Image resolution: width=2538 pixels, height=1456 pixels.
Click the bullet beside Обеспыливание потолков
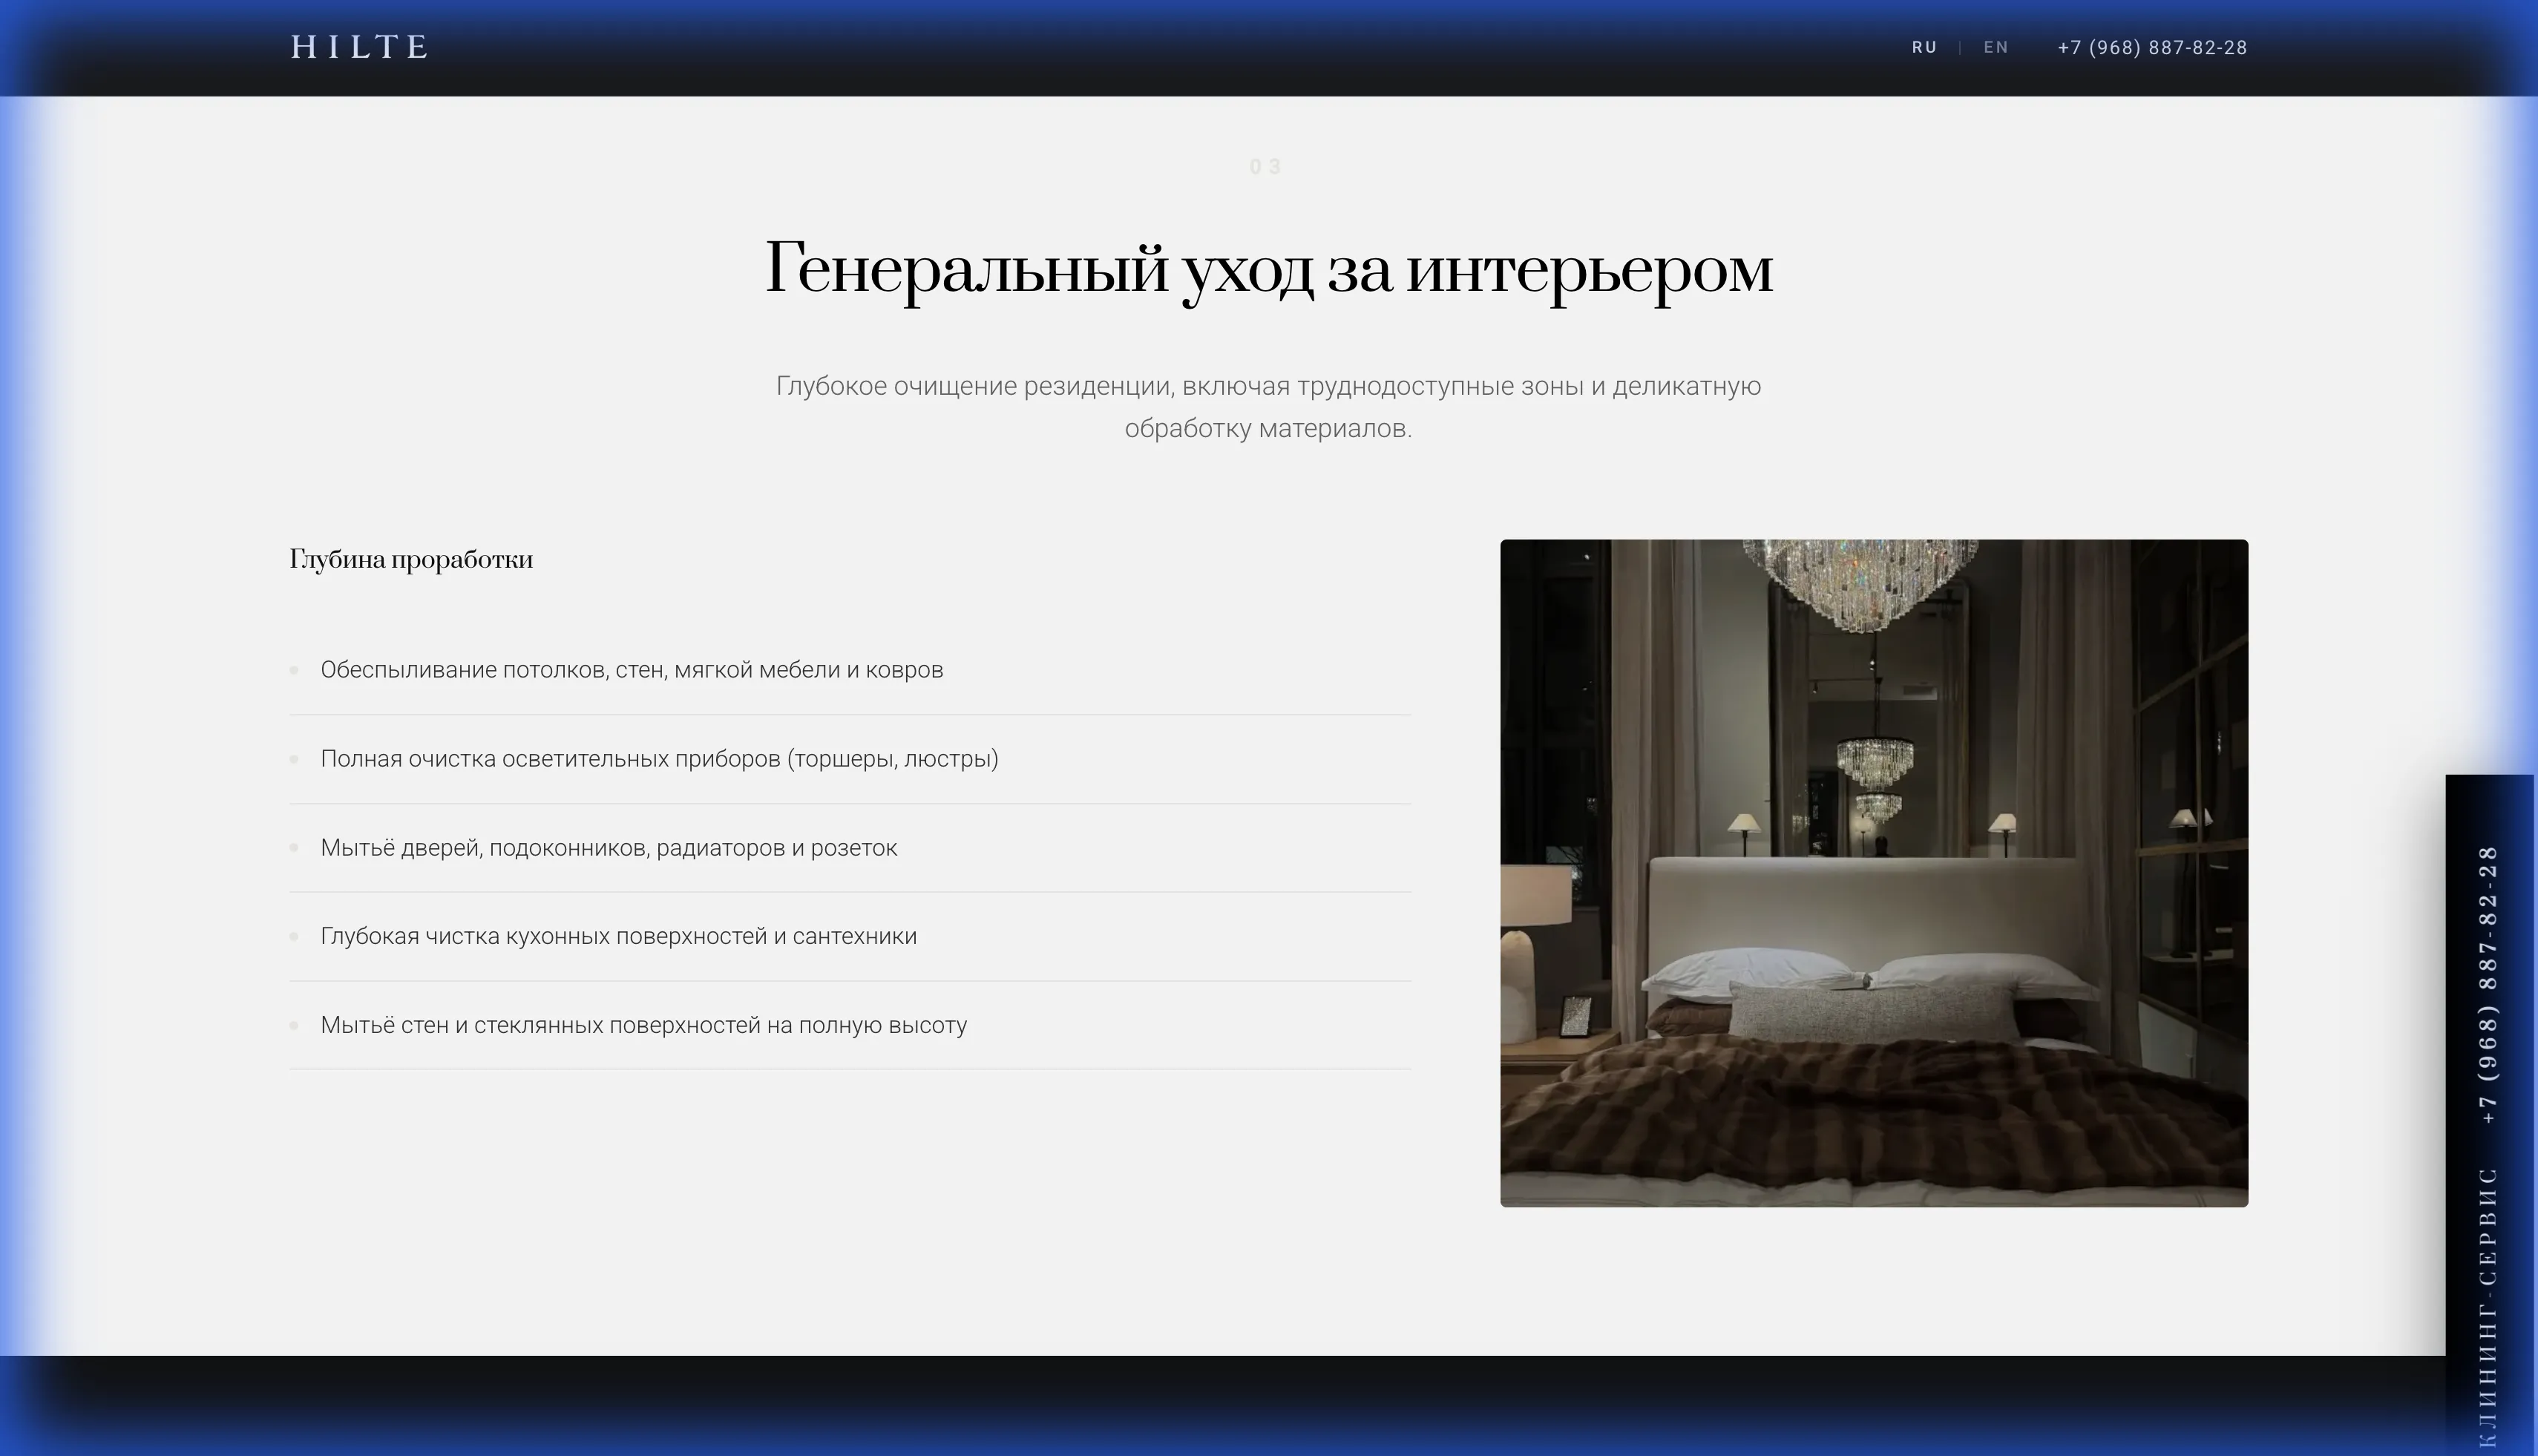click(x=294, y=670)
